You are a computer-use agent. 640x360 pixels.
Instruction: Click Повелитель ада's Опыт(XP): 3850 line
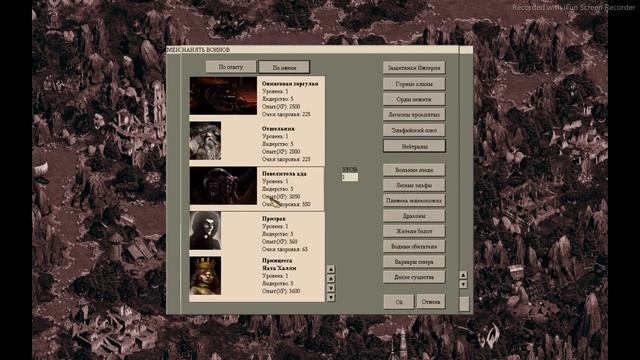281,196
